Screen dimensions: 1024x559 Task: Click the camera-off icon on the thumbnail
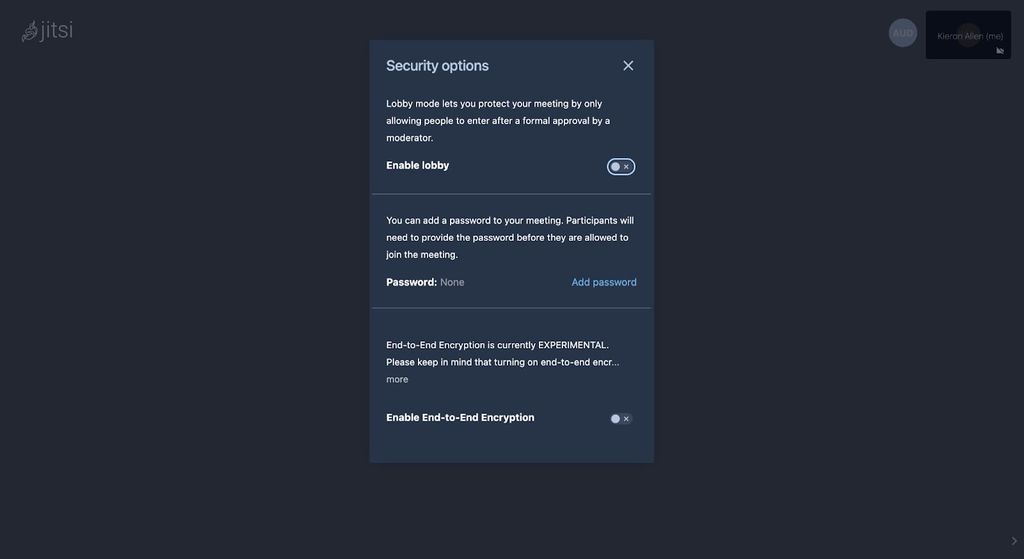1000,50
